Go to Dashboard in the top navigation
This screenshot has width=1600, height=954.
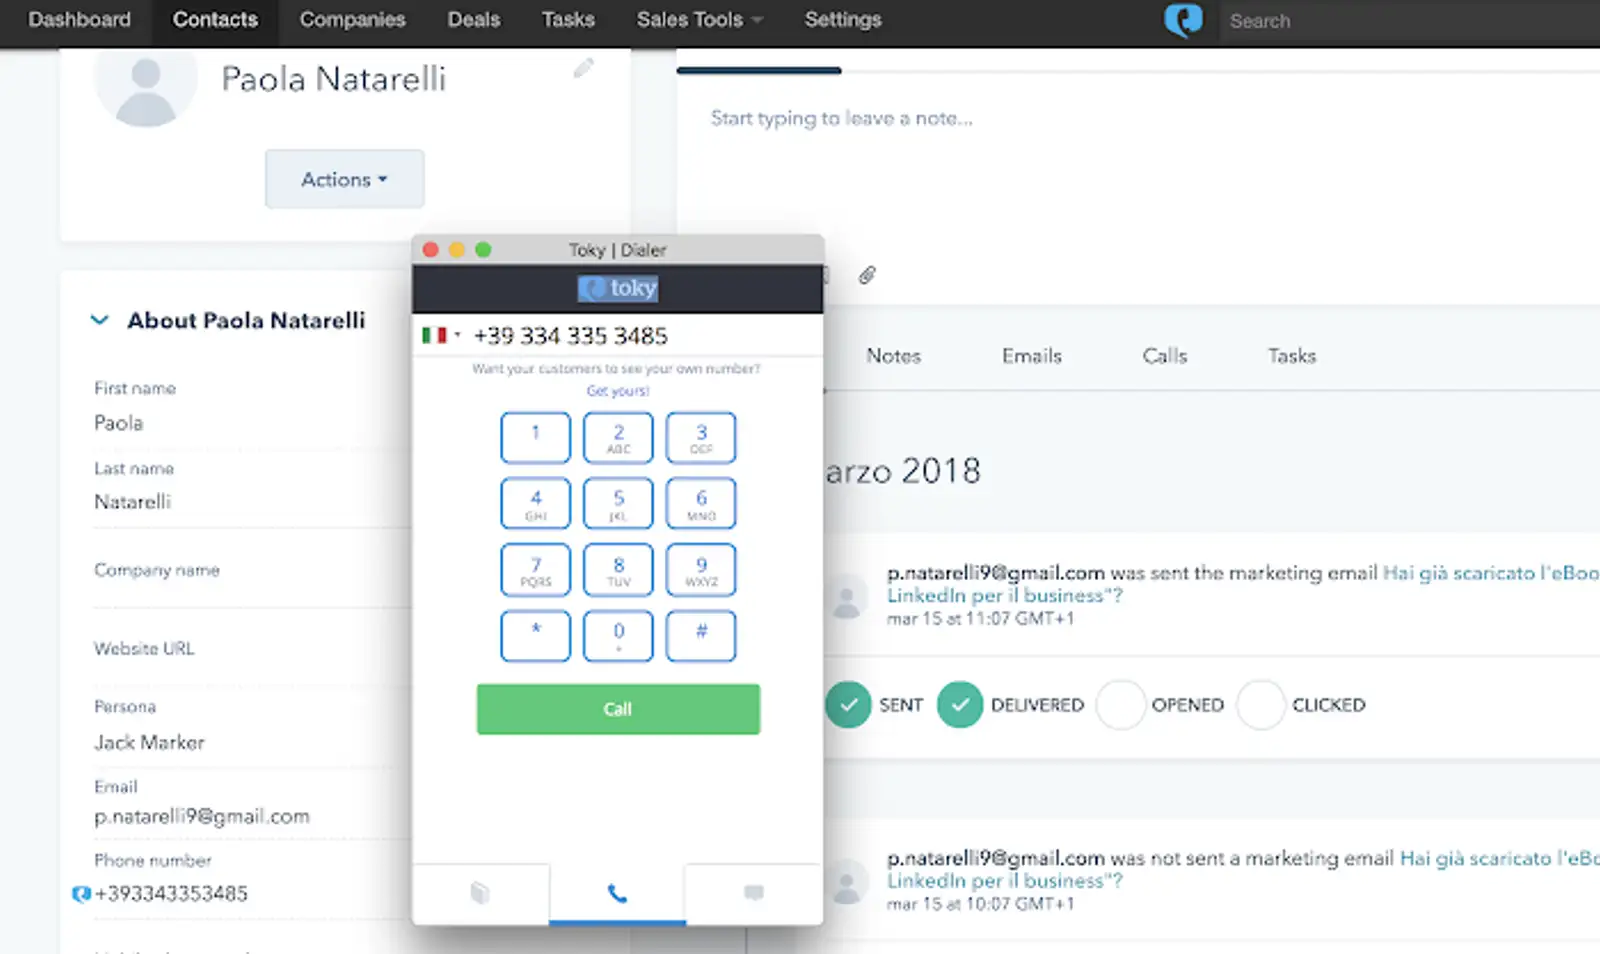point(79,20)
